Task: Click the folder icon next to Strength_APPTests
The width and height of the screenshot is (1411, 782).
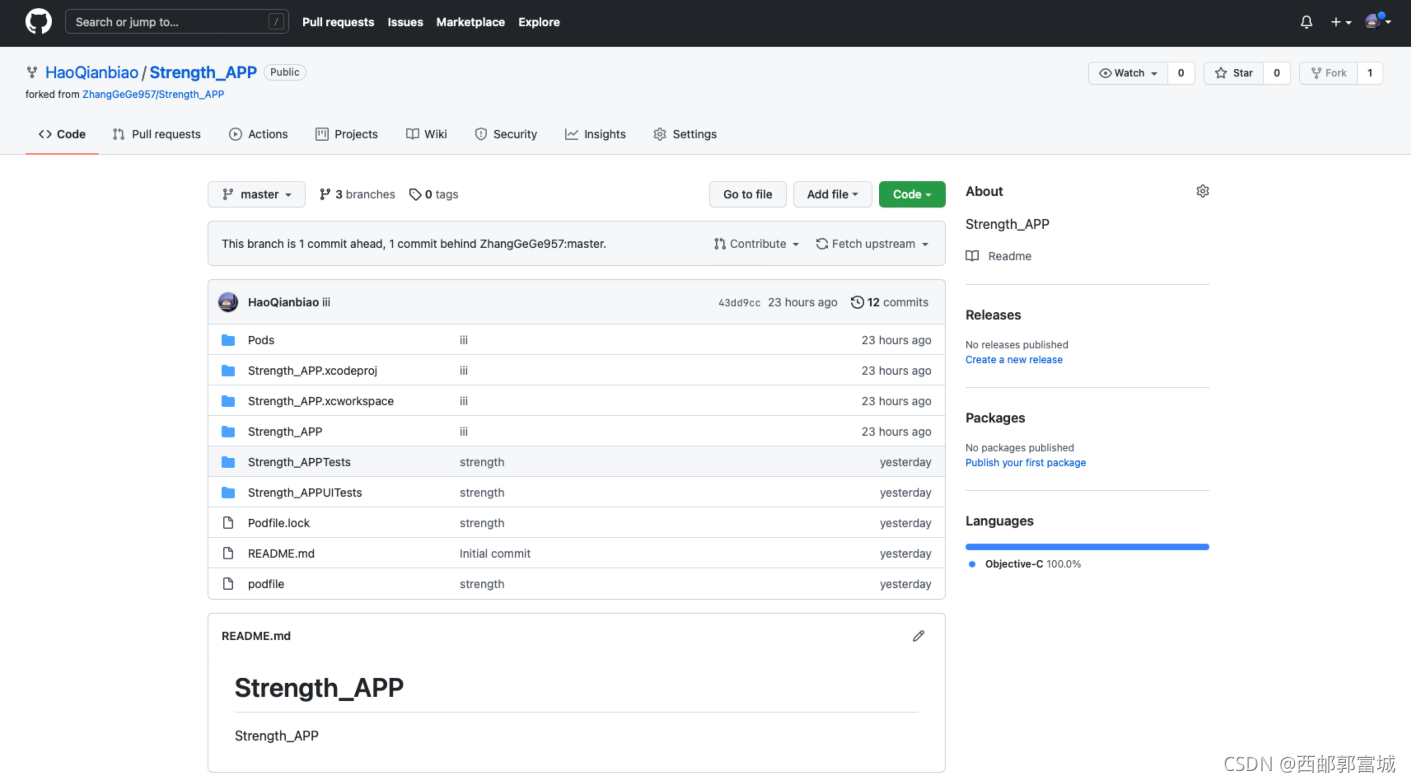Action: [x=228, y=462]
